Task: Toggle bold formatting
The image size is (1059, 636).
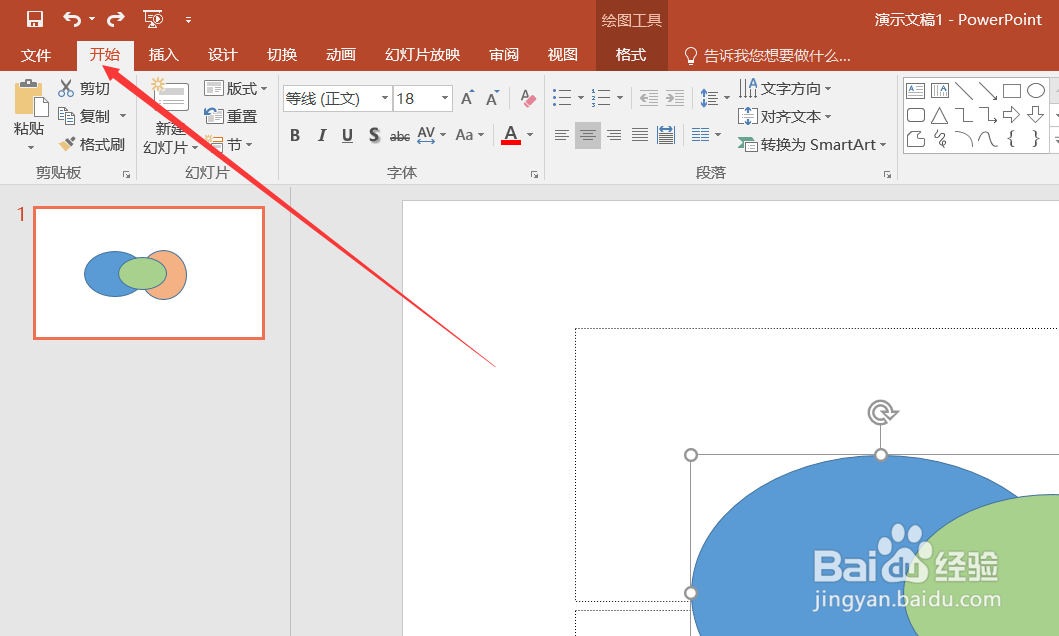Action: [x=294, y=135]
